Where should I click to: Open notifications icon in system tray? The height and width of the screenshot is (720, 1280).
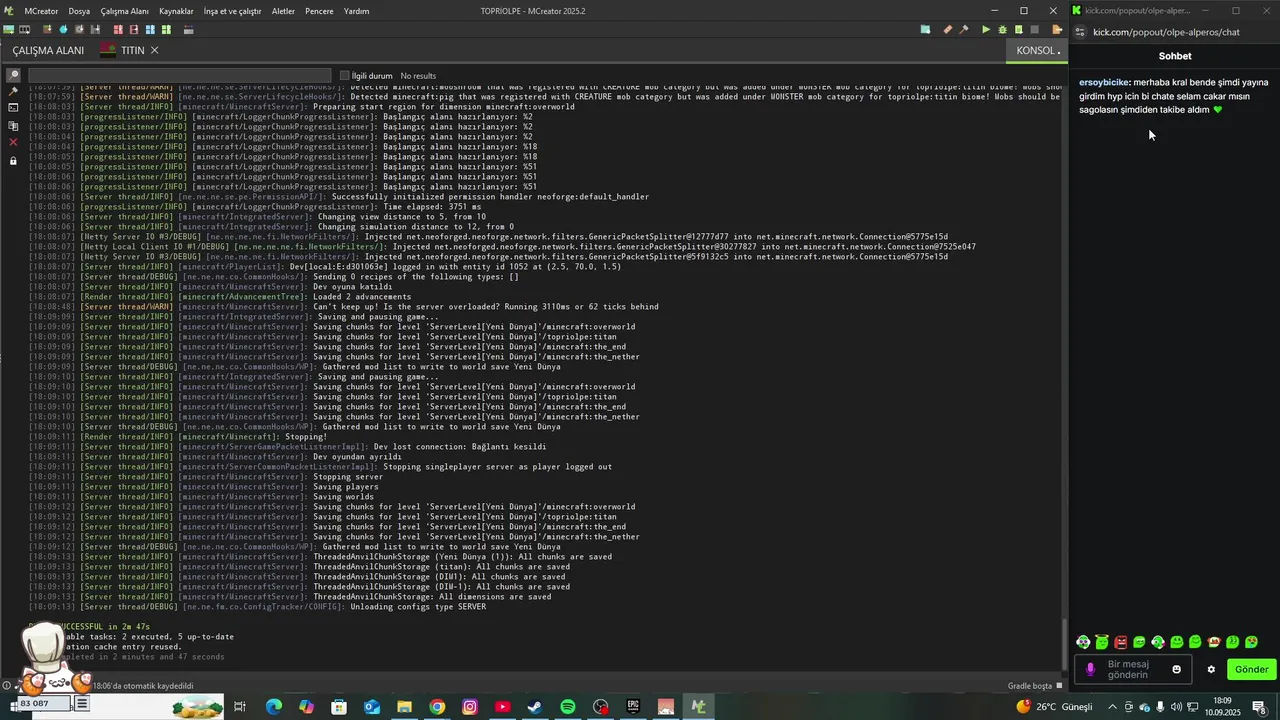(1260, 707)
